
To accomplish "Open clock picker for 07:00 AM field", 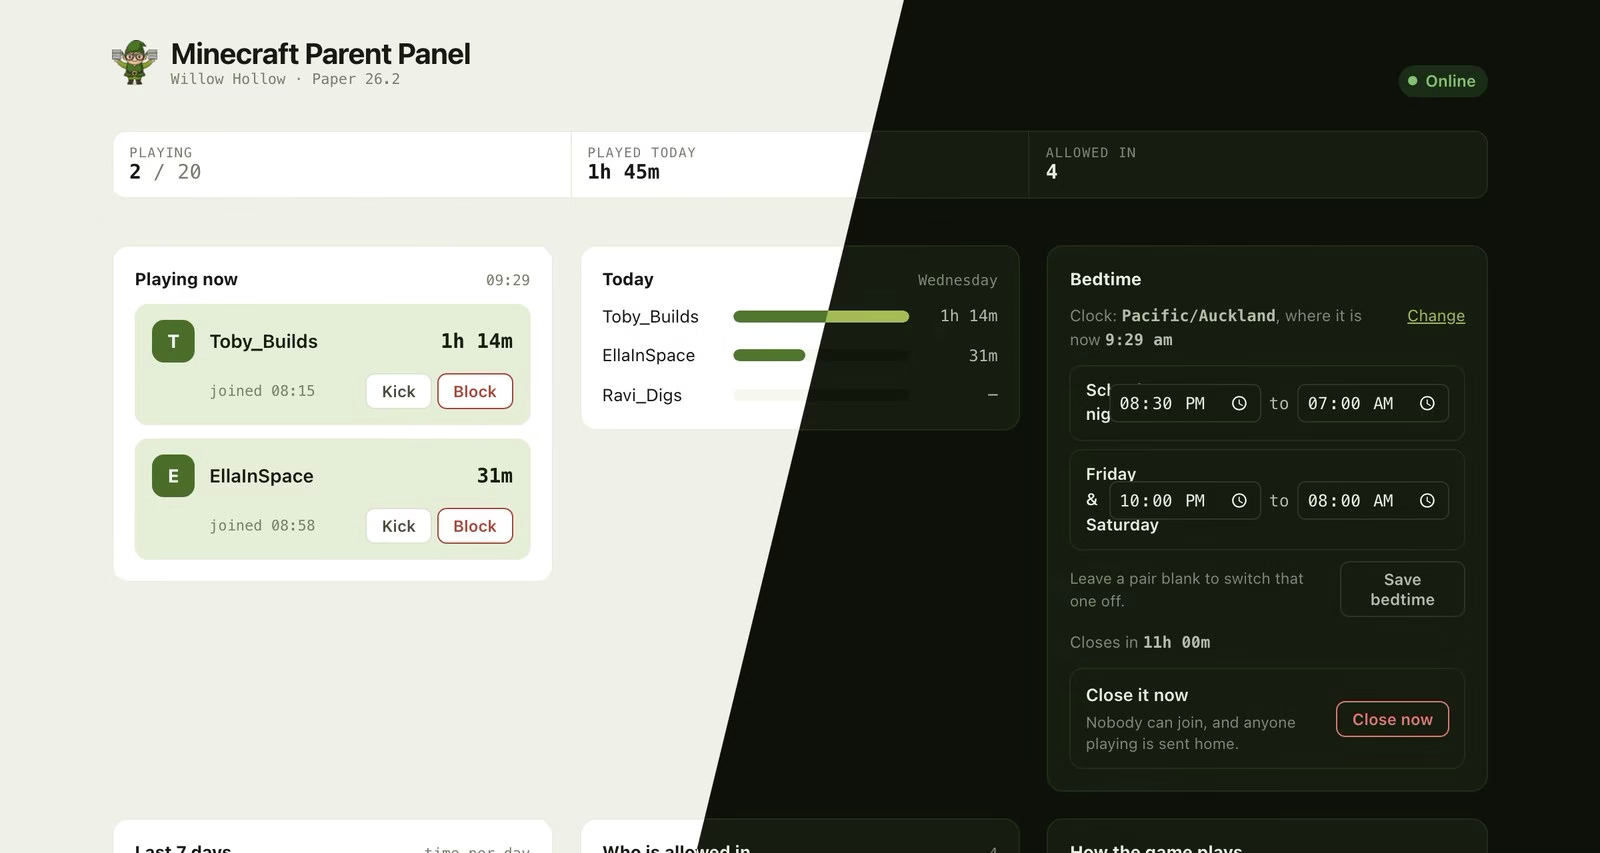I will 1427,403.
